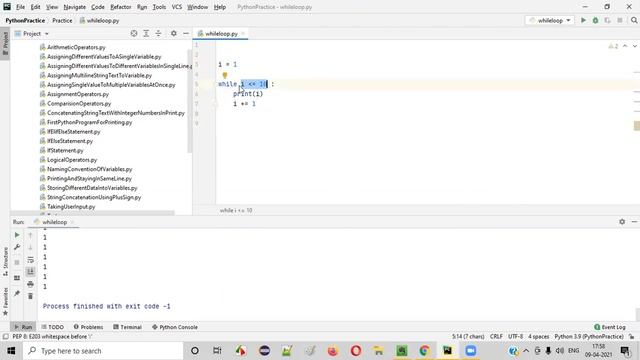Click the taskbar search box
Image resolution: width=640 pixels, height=360 pixels.
click(103, 351)
